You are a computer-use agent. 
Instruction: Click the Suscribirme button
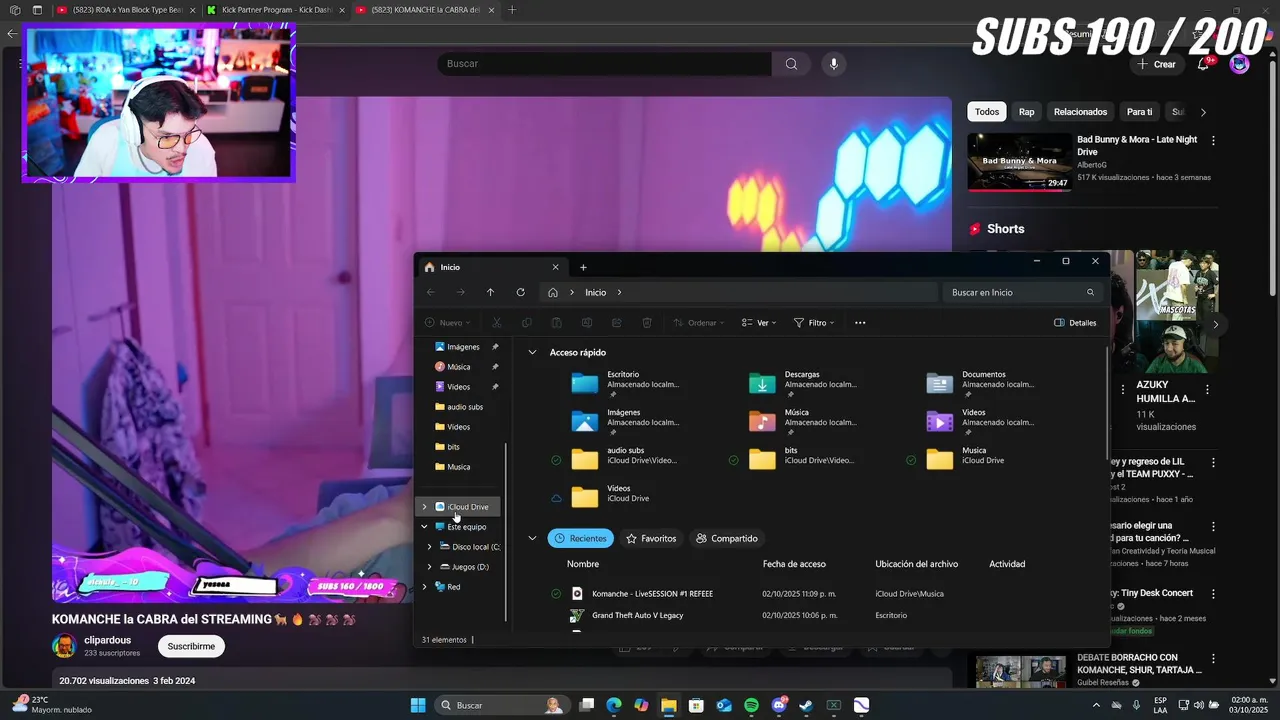click(191, 646)
